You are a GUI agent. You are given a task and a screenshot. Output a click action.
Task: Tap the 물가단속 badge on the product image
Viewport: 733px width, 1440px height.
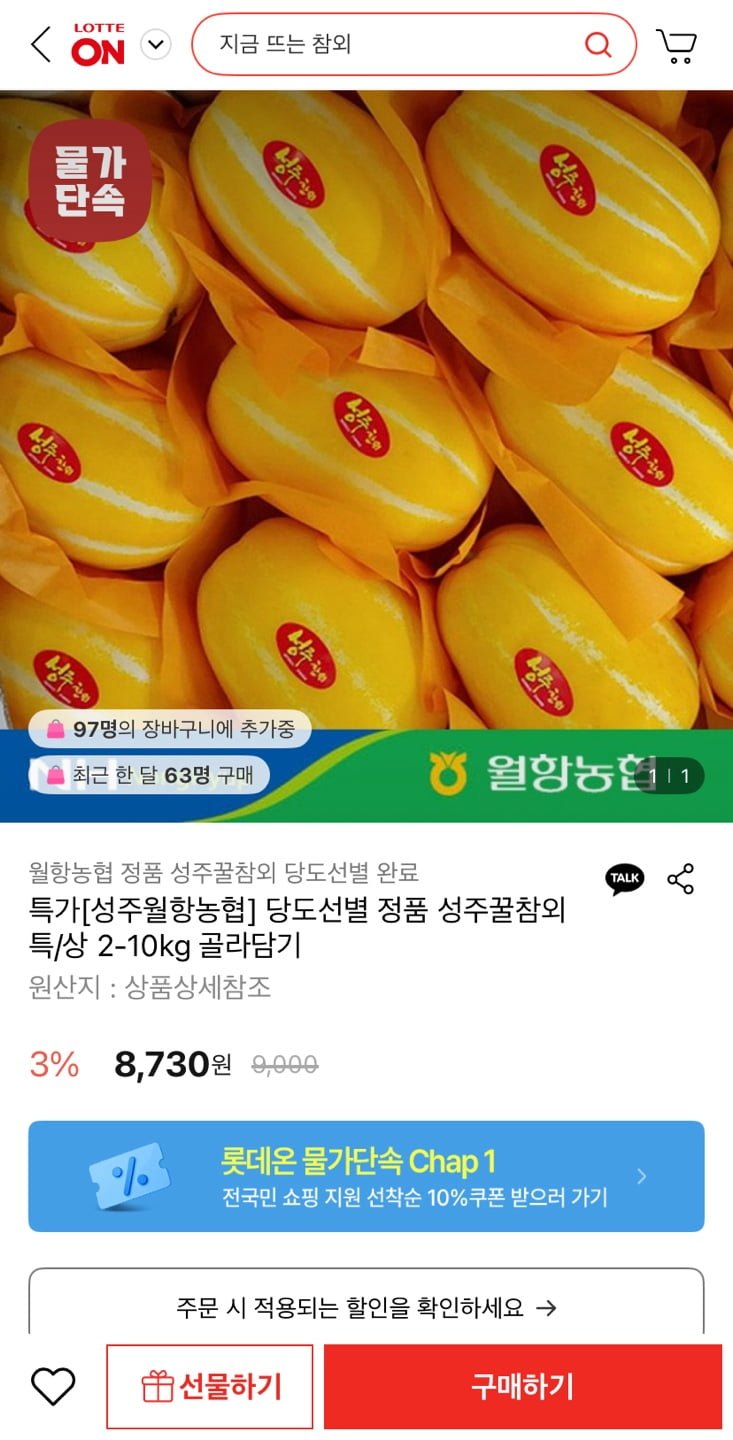(x=89, y=180)
